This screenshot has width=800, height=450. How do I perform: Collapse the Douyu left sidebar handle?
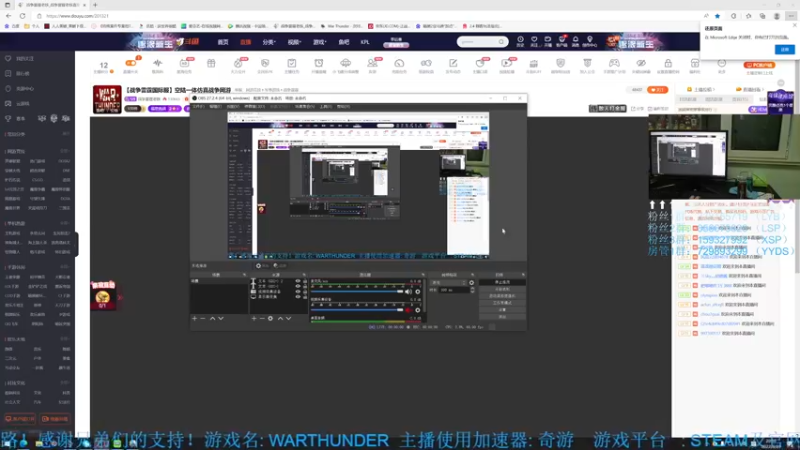tap(77, 244)
